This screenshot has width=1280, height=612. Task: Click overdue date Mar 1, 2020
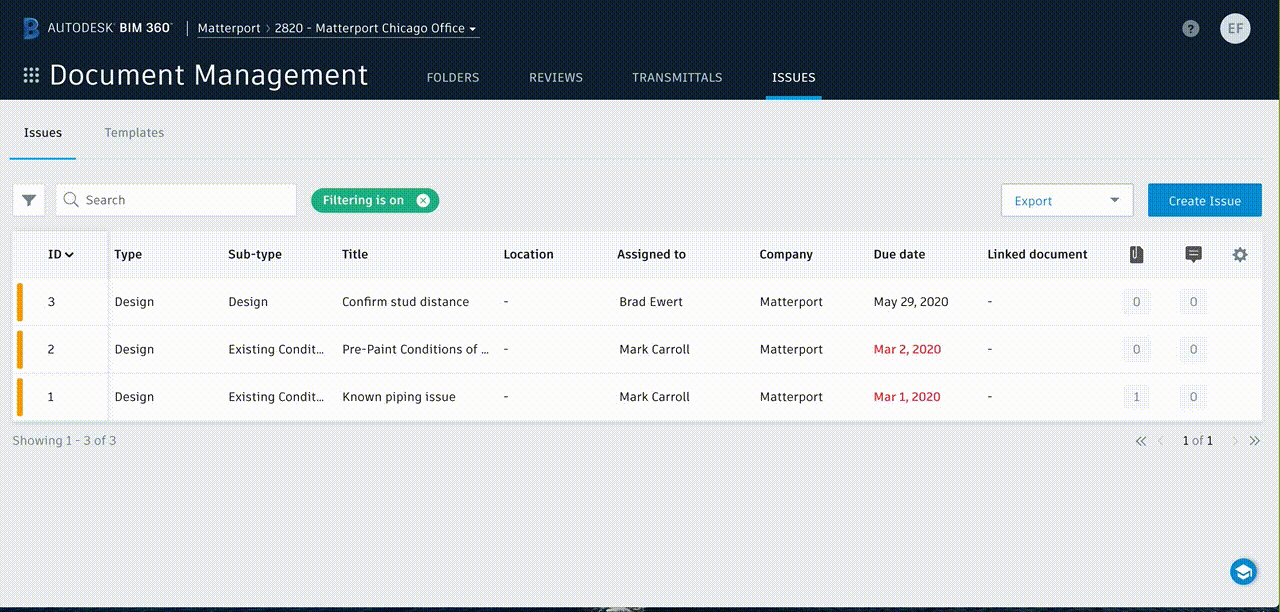[x=907, y=397]
